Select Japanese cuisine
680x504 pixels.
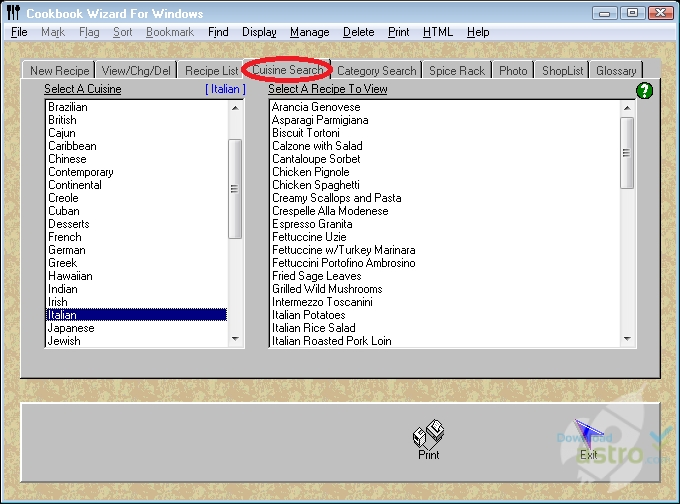coord(137,328)
